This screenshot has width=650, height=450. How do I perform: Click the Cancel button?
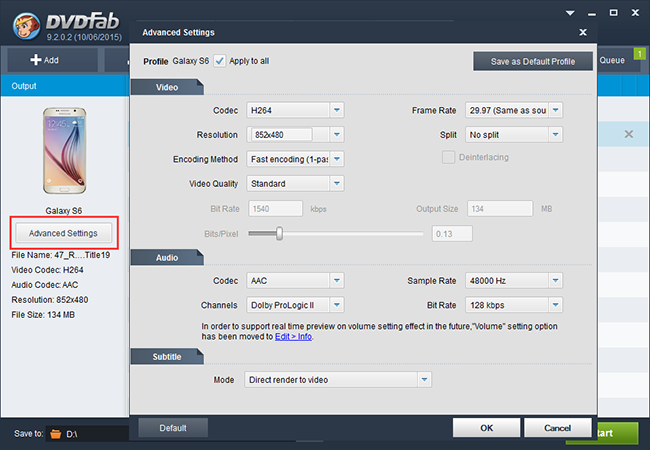[x=558, y=428]
